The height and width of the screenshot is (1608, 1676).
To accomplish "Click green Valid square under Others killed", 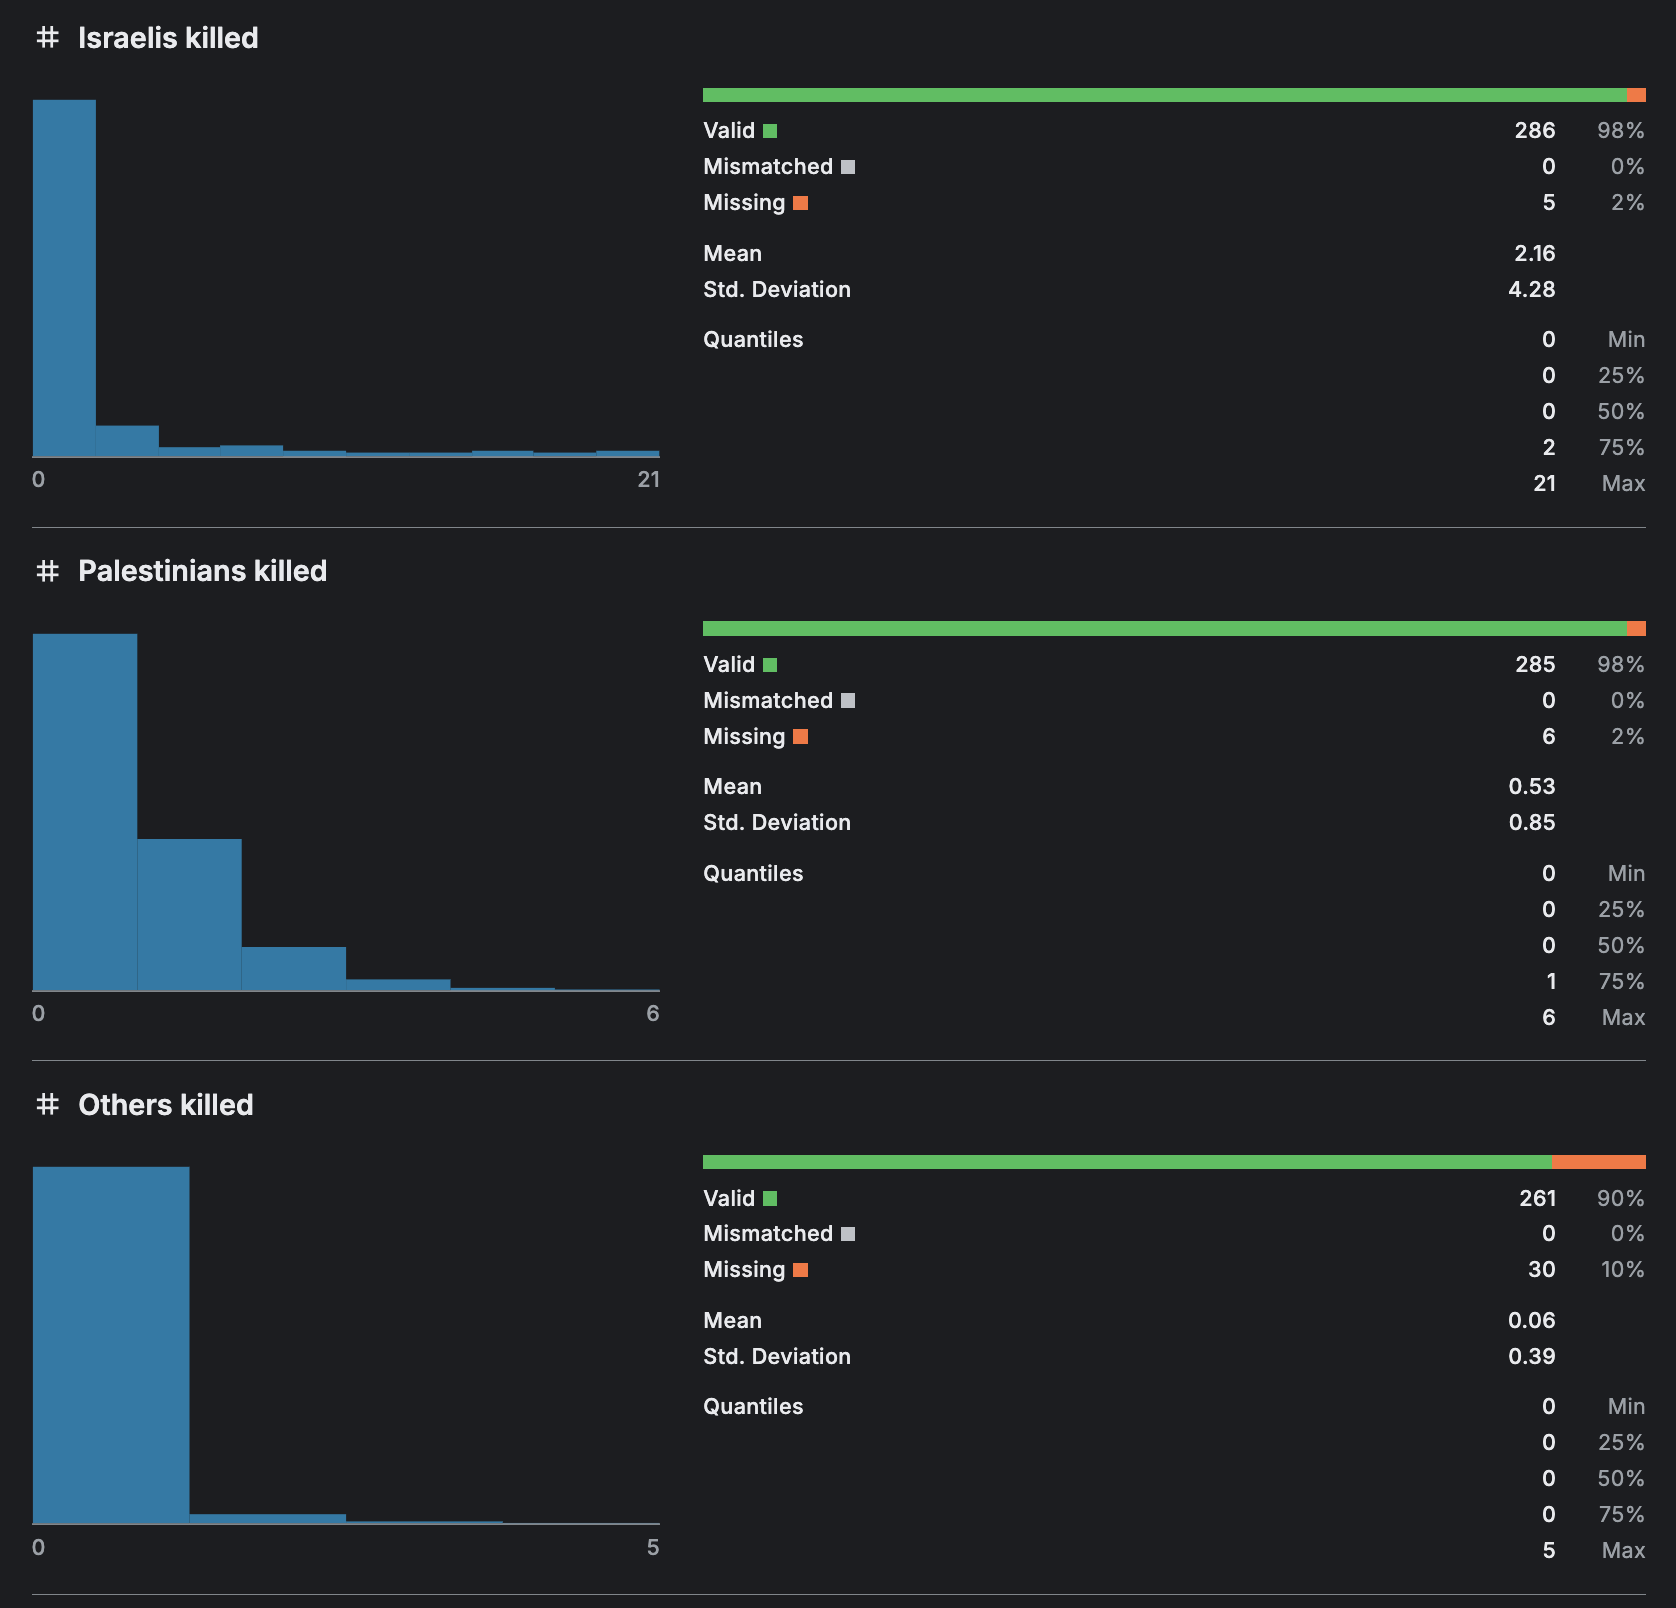I will point(770,1198).
